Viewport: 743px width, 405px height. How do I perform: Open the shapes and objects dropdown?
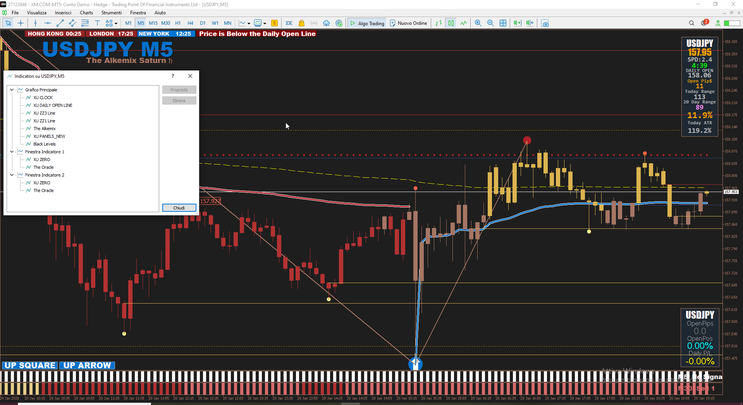111,23
